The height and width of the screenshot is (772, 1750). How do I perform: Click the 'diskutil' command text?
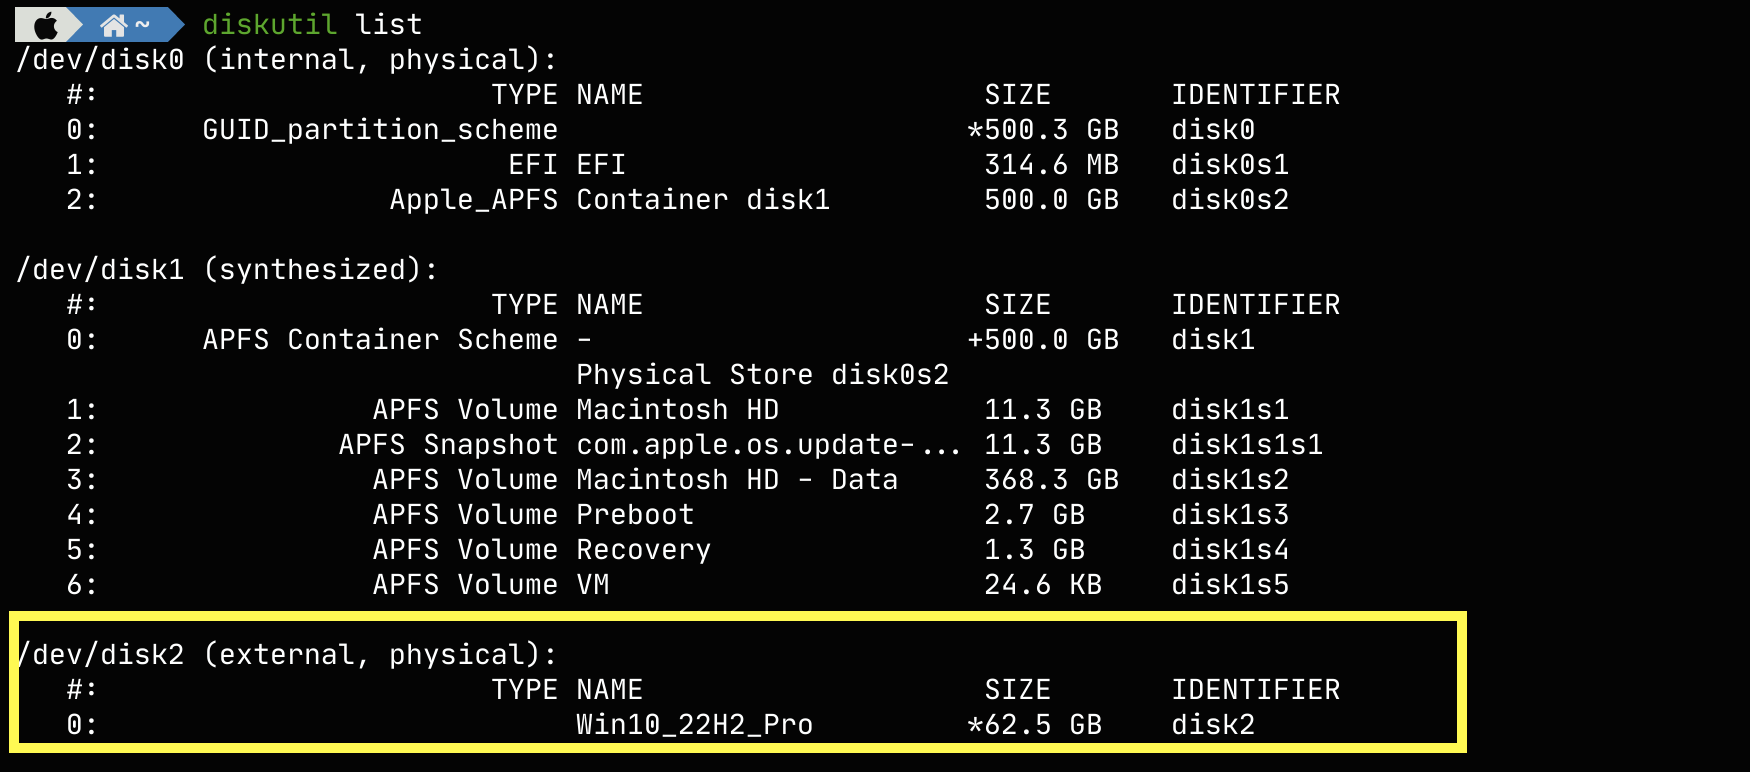click(x=270, y=24)
